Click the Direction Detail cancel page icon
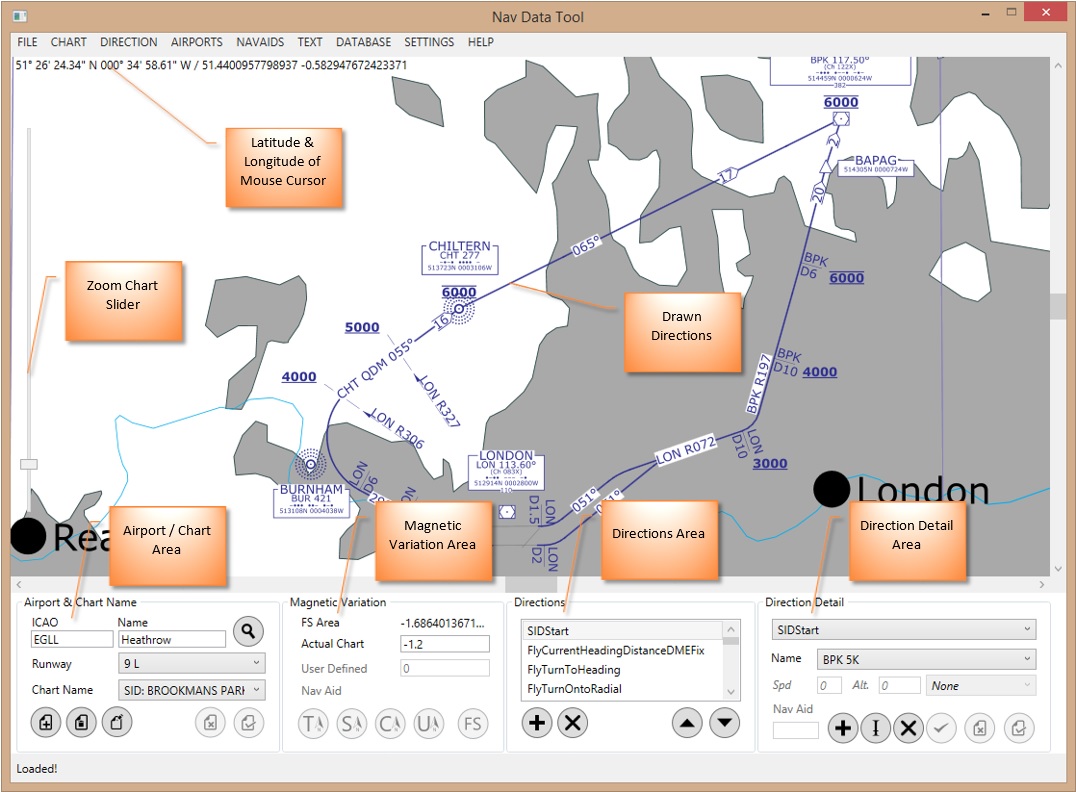This screenshot has width=1076, height=792. click(980, 728)
